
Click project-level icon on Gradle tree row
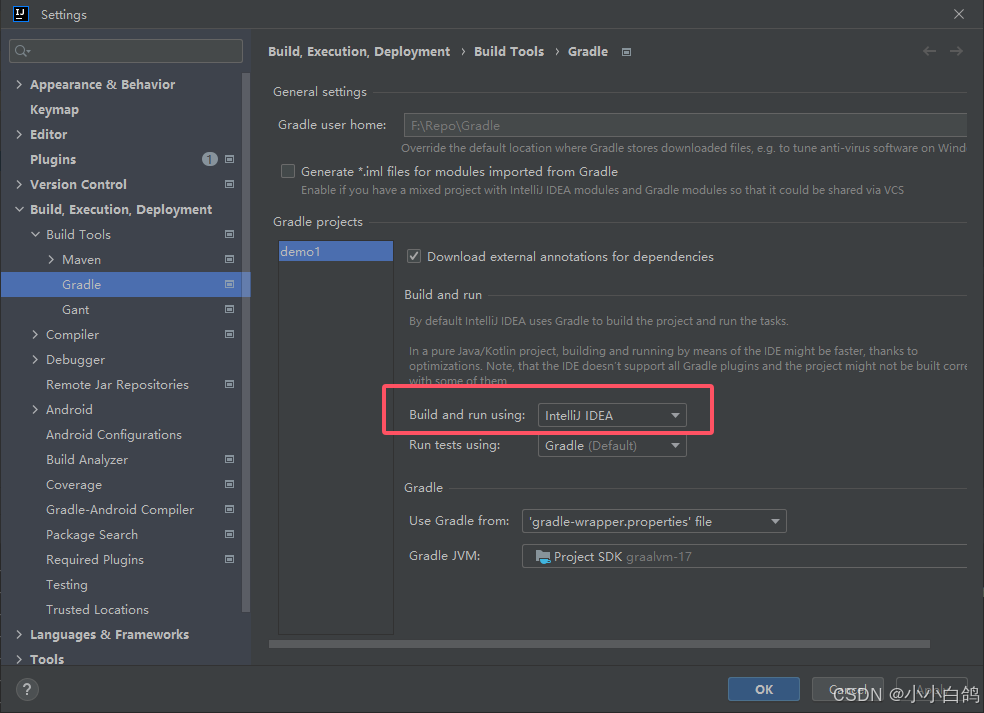(230, 284)
